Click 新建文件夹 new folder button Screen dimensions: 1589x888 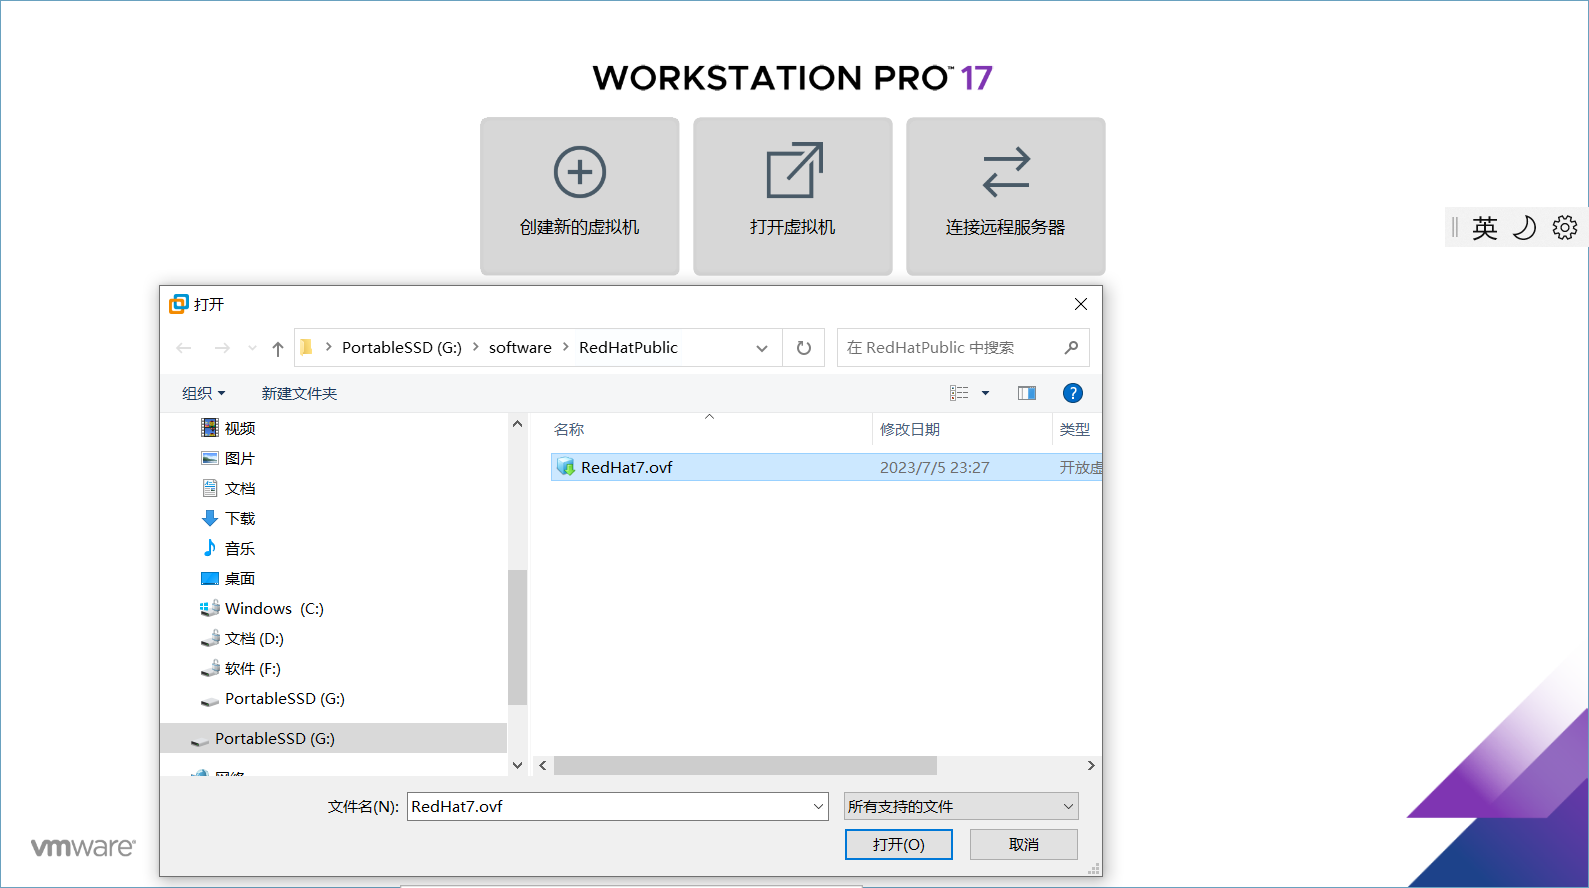(299, 394)
